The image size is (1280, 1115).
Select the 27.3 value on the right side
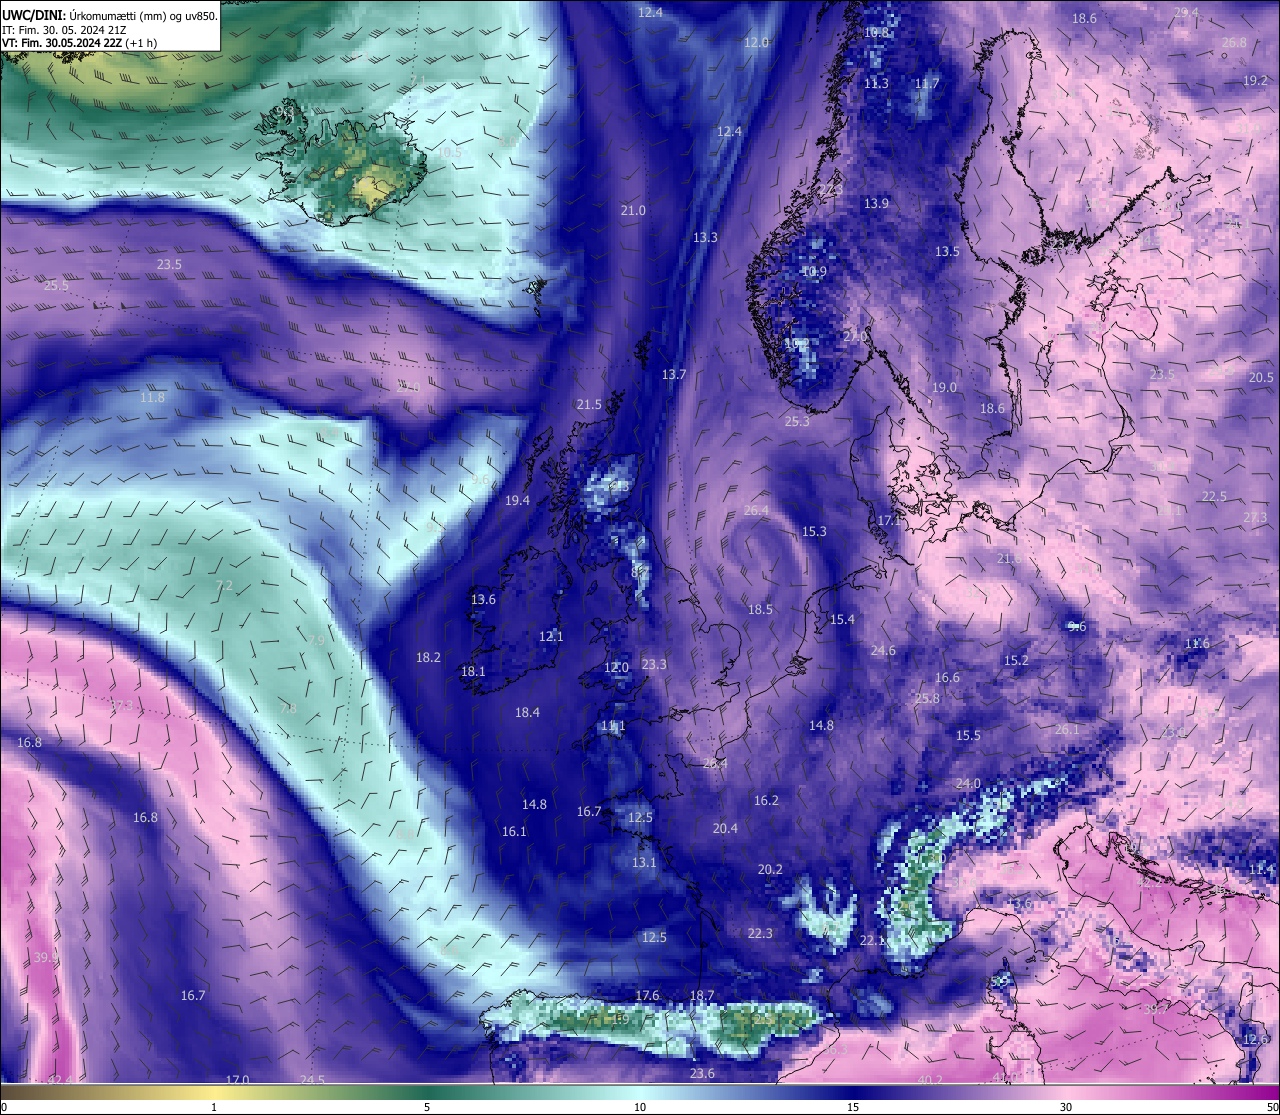click(1255, 517)
